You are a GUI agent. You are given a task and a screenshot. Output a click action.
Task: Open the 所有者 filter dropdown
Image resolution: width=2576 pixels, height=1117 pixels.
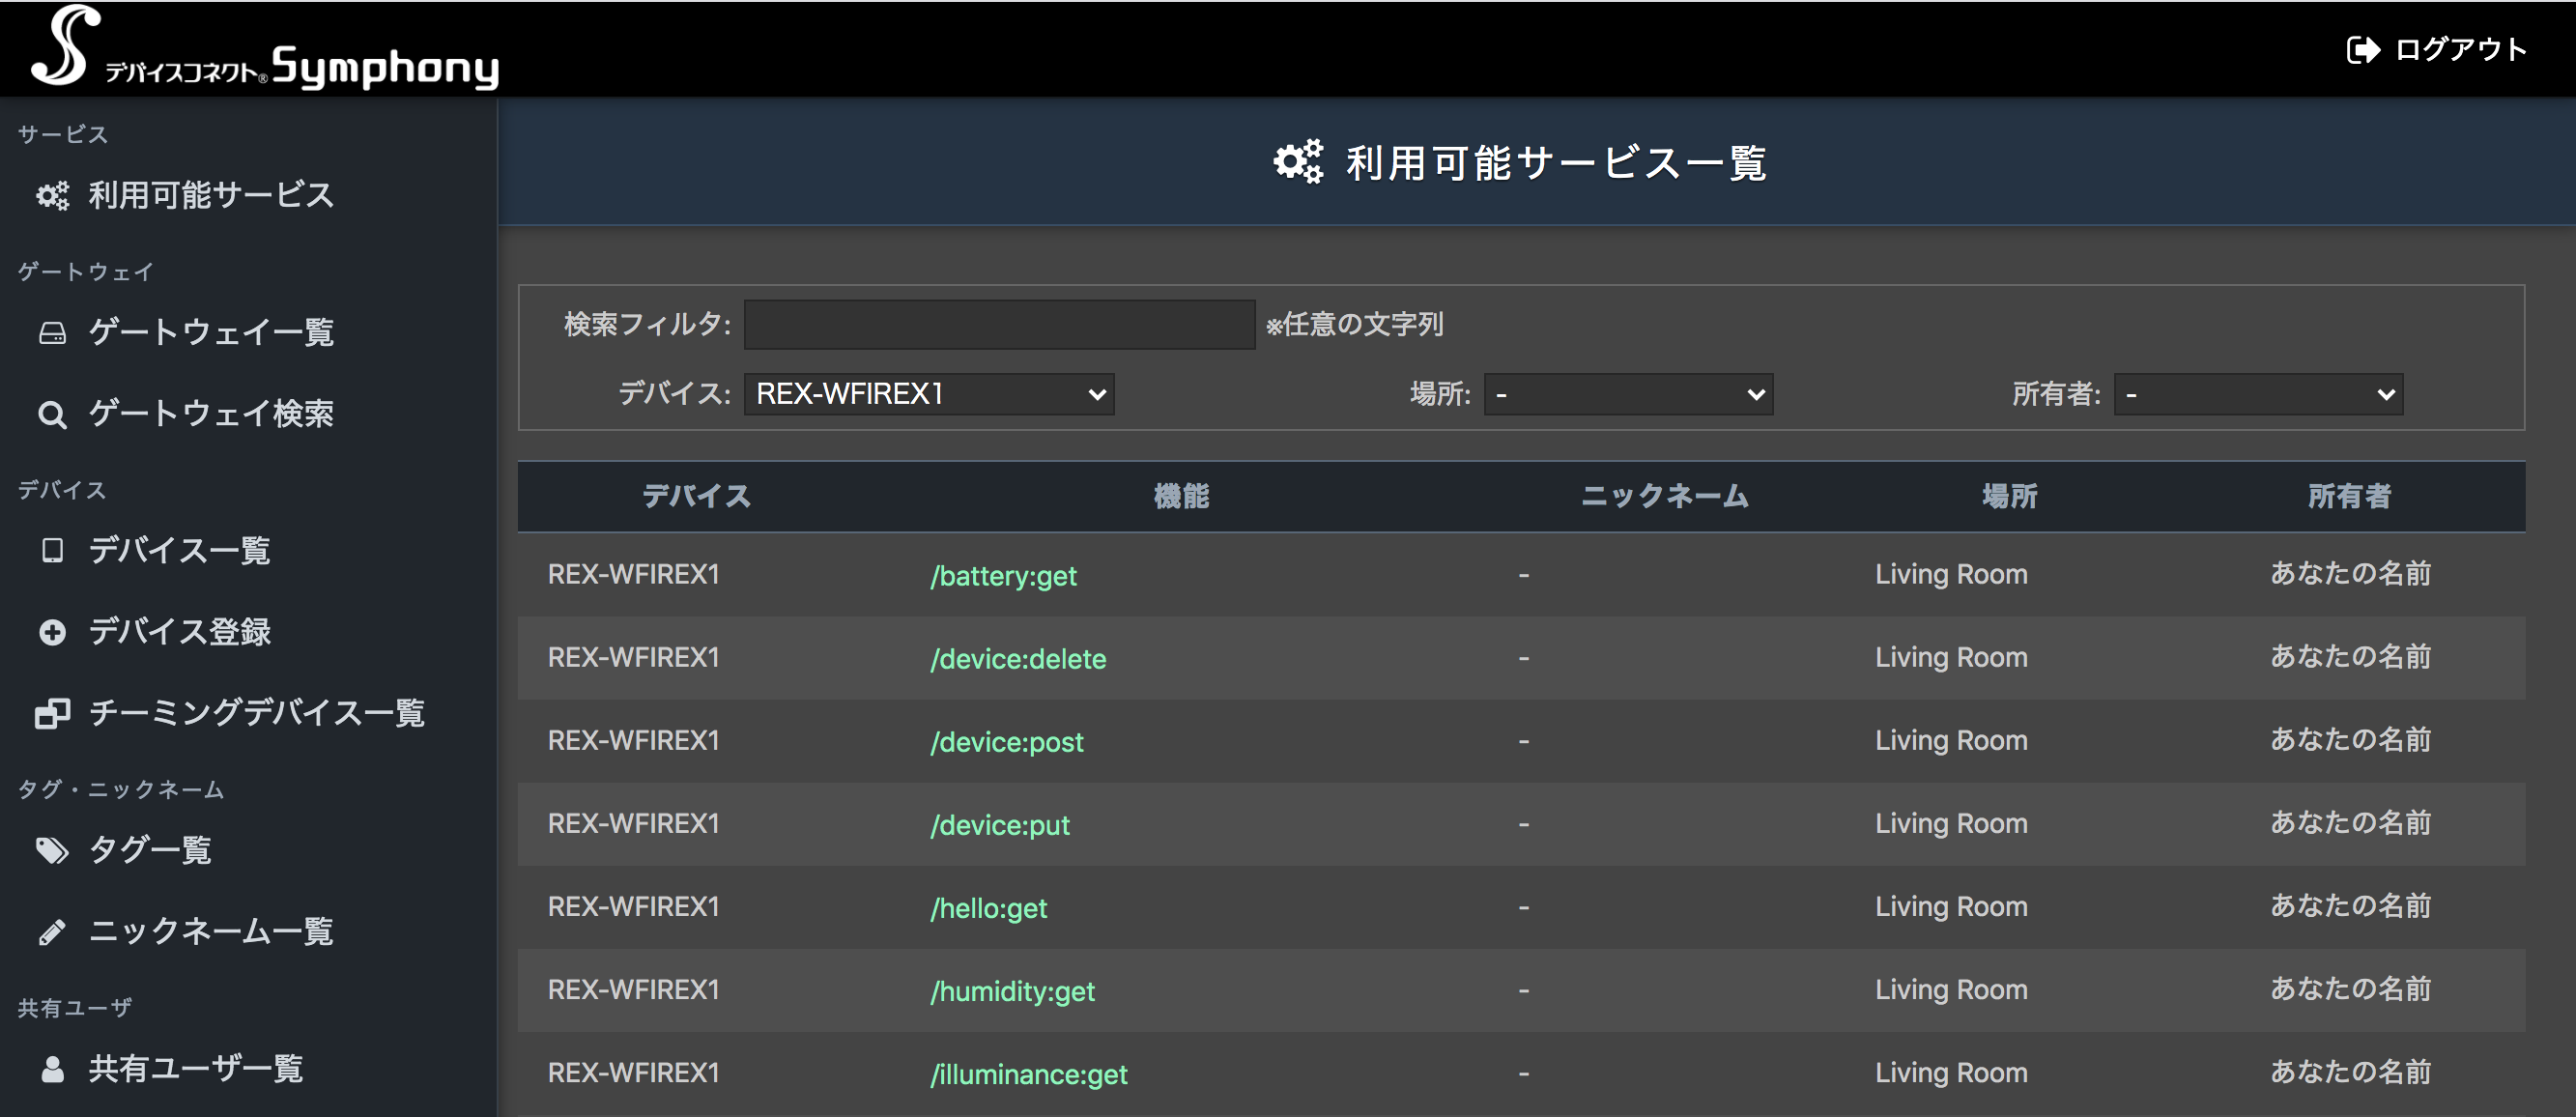click(2258, 394)
